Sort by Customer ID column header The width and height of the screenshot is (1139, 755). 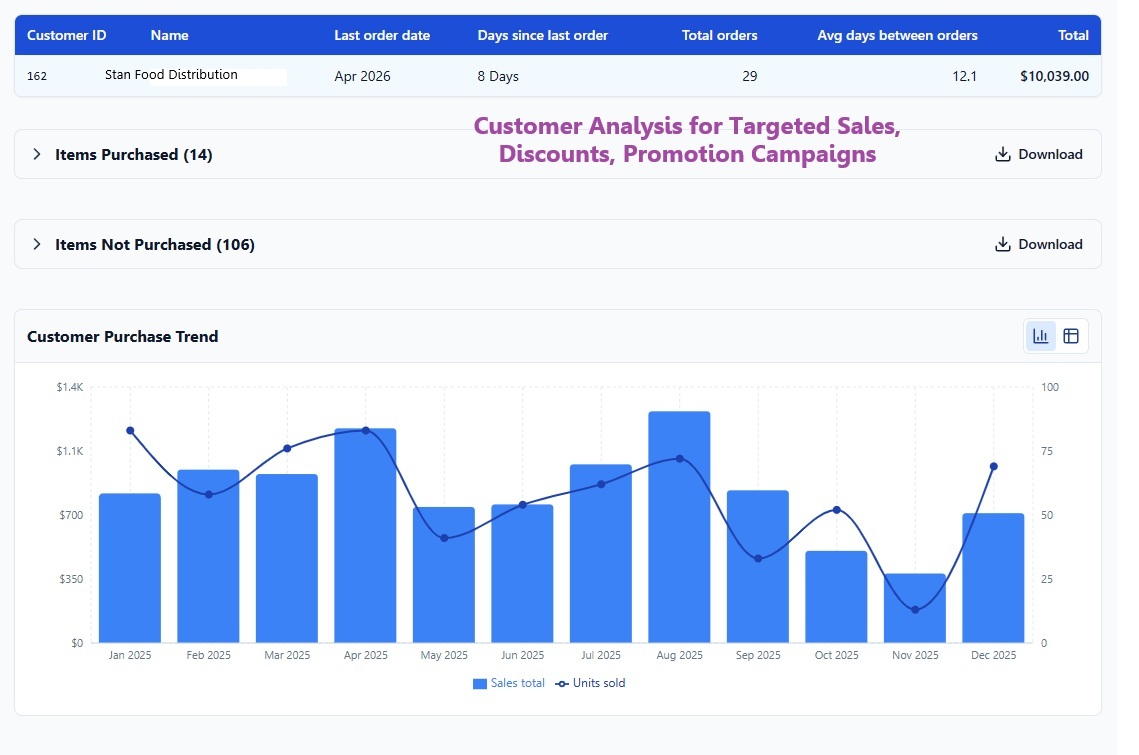[66, 35]
